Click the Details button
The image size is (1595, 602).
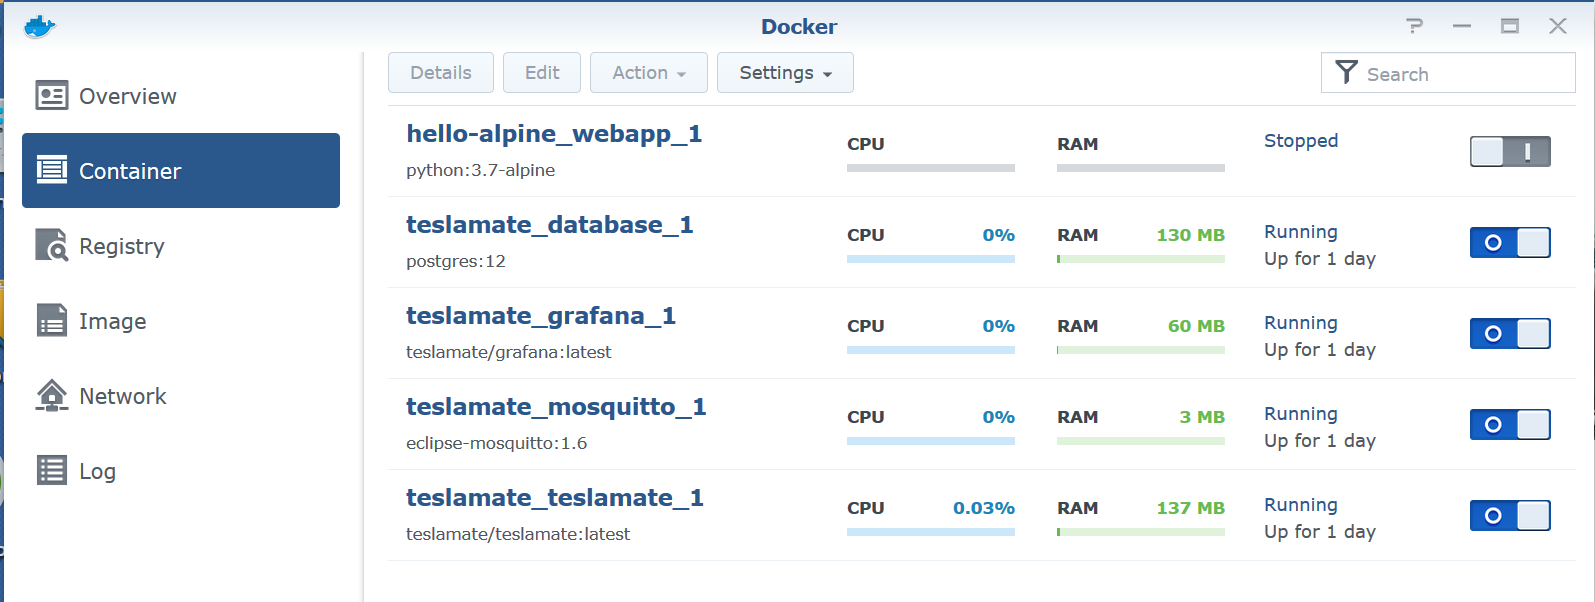[441, 73]
